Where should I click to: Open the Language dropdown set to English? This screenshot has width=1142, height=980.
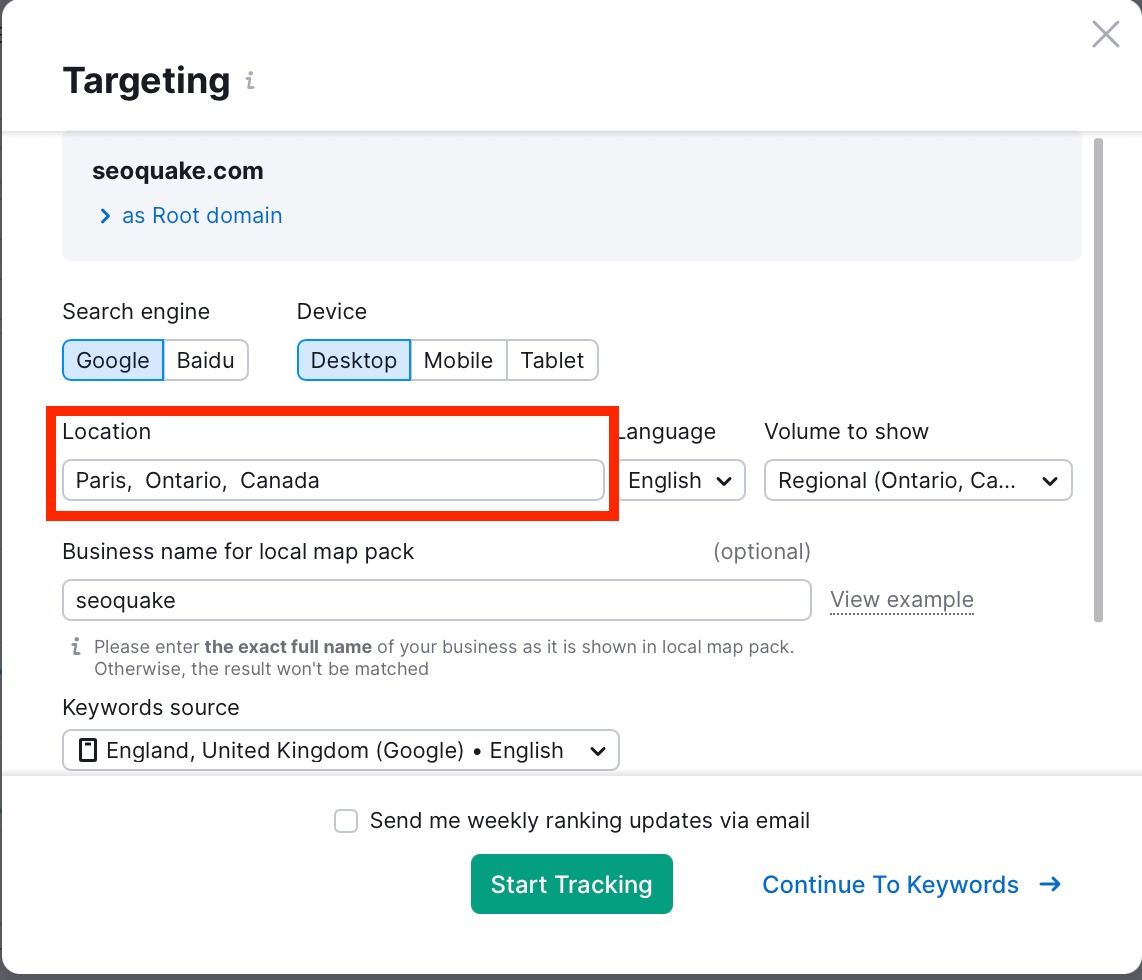[682, 480]
